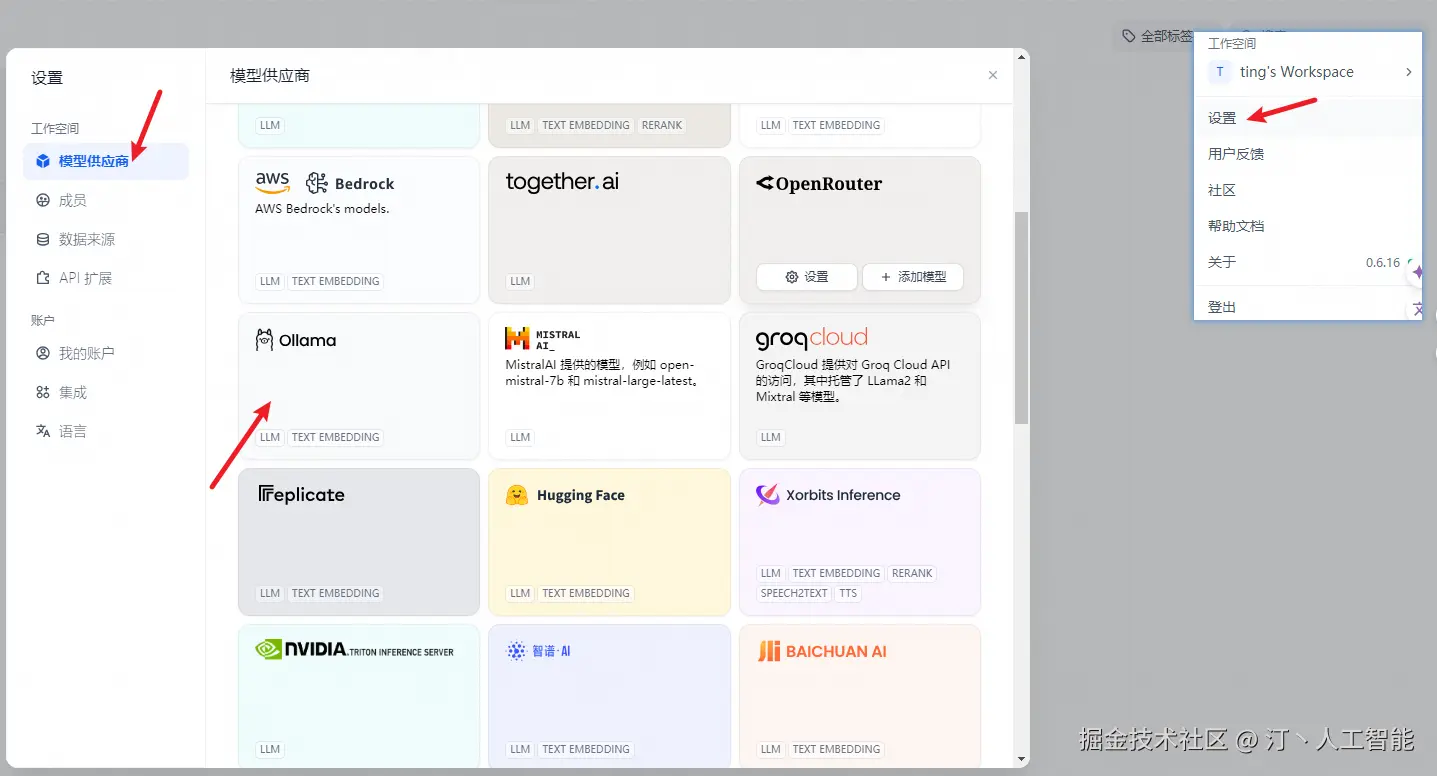The image size is (1437, 776).
Task: Click the 成员 members icon
Action: point(43,200)
